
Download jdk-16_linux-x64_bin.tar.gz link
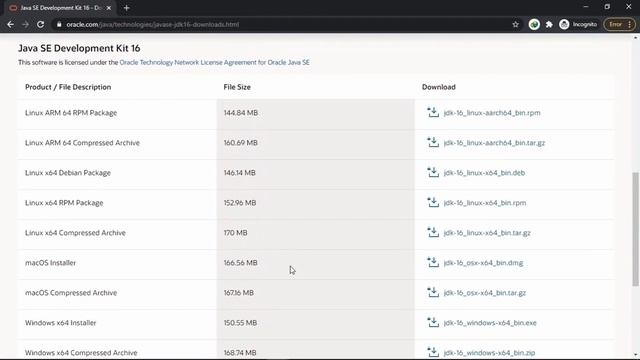point(487,233)
